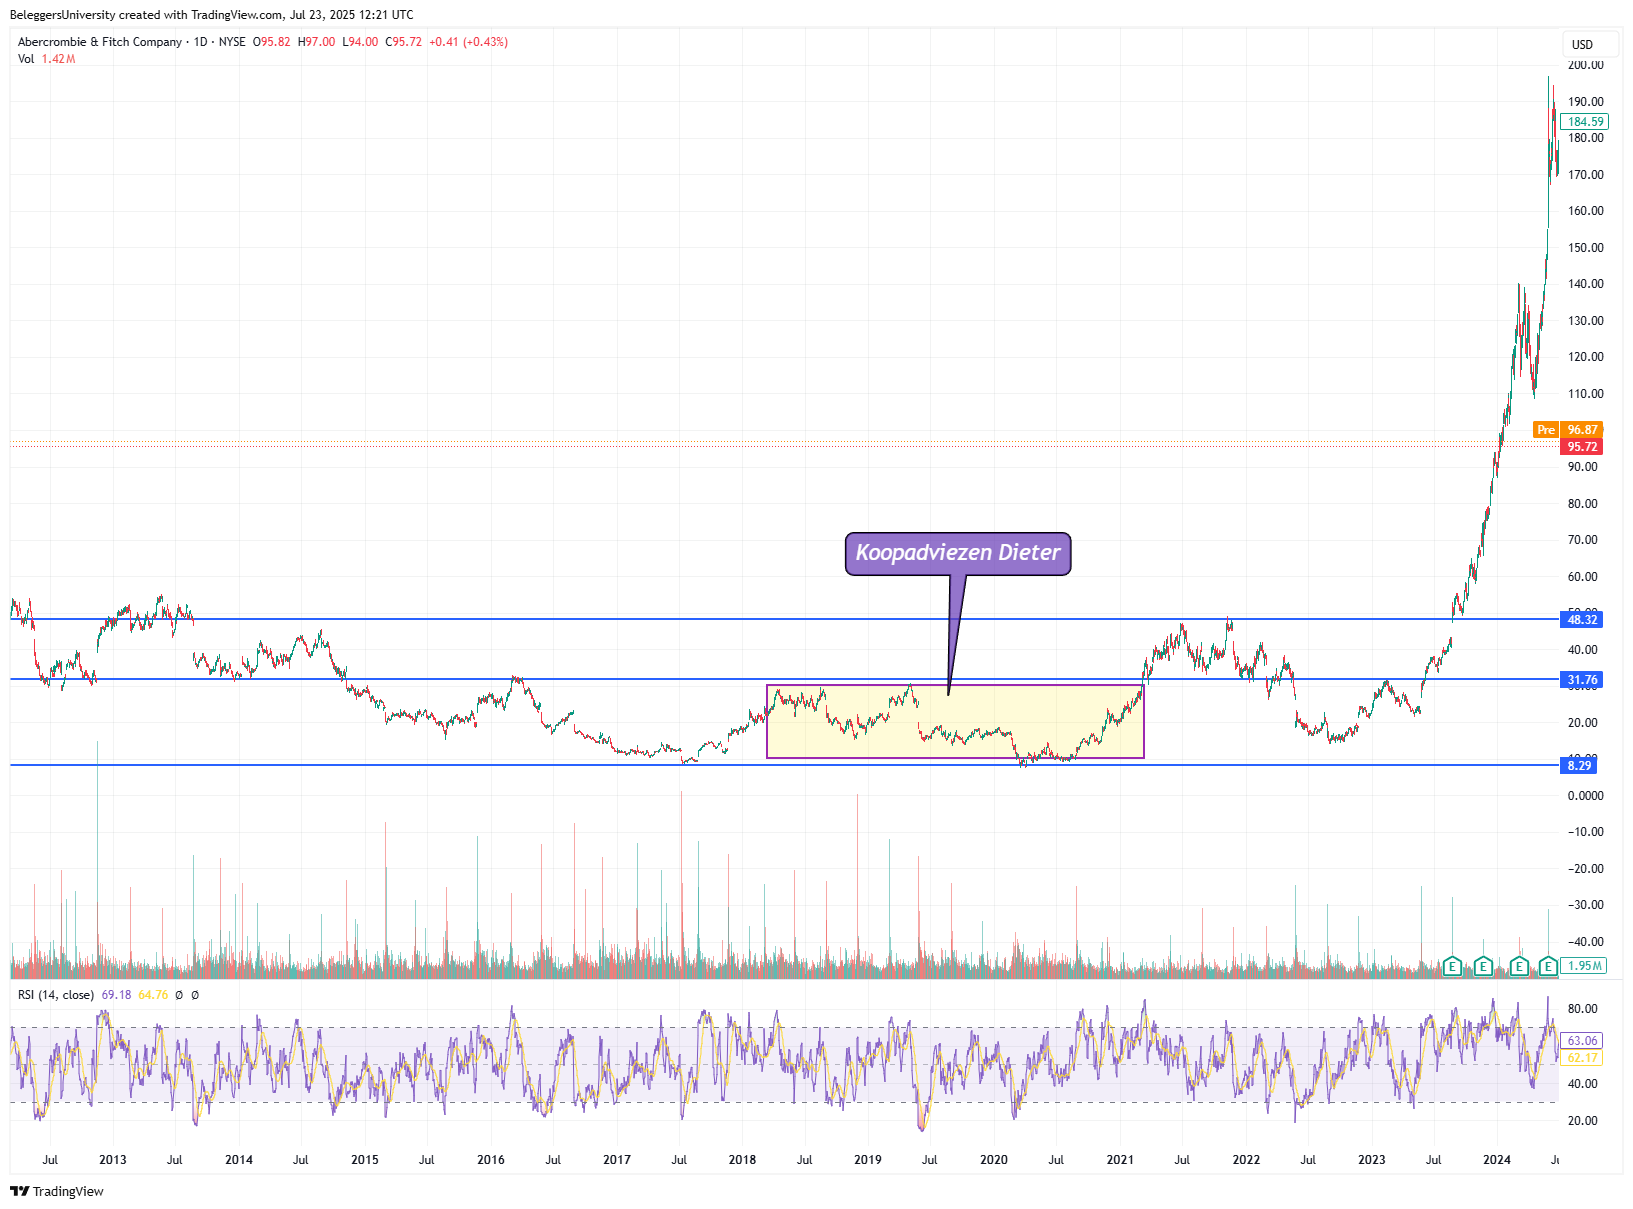Click the 95.72 red last price label
The image size is (1633, 1209).
point(1581,447)
